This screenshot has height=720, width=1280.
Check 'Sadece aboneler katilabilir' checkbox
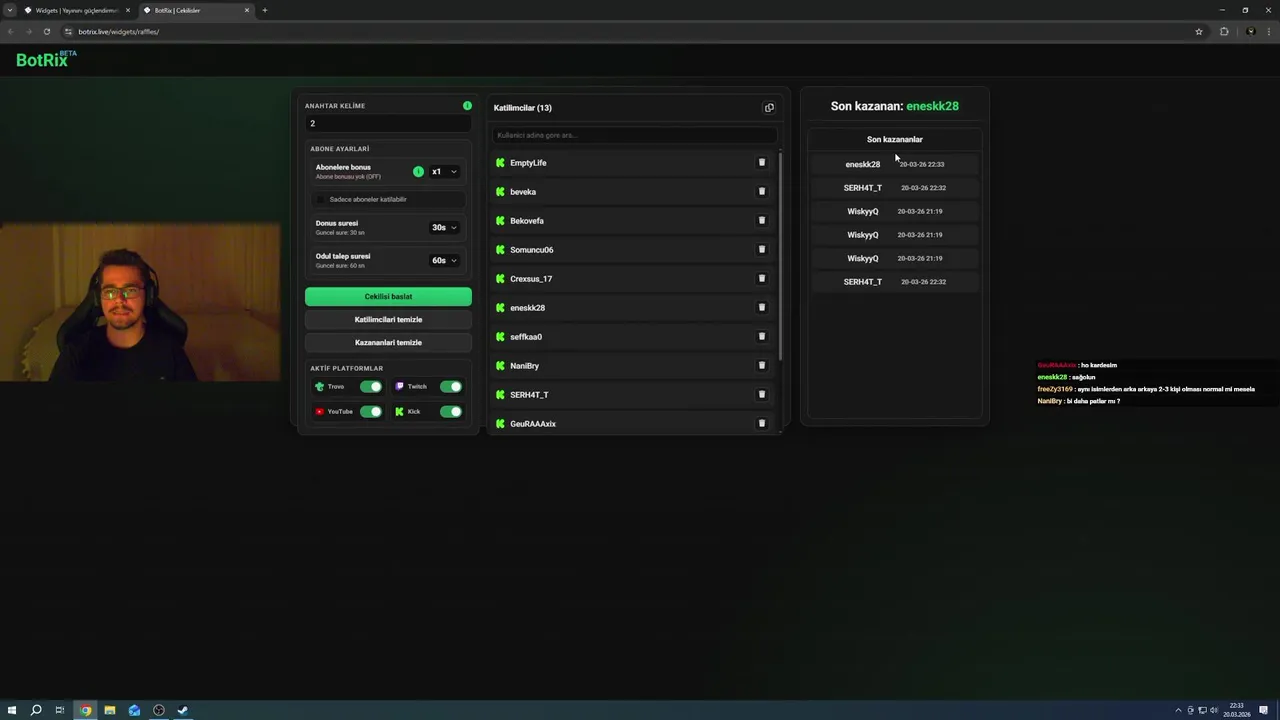tap(321, 199)
